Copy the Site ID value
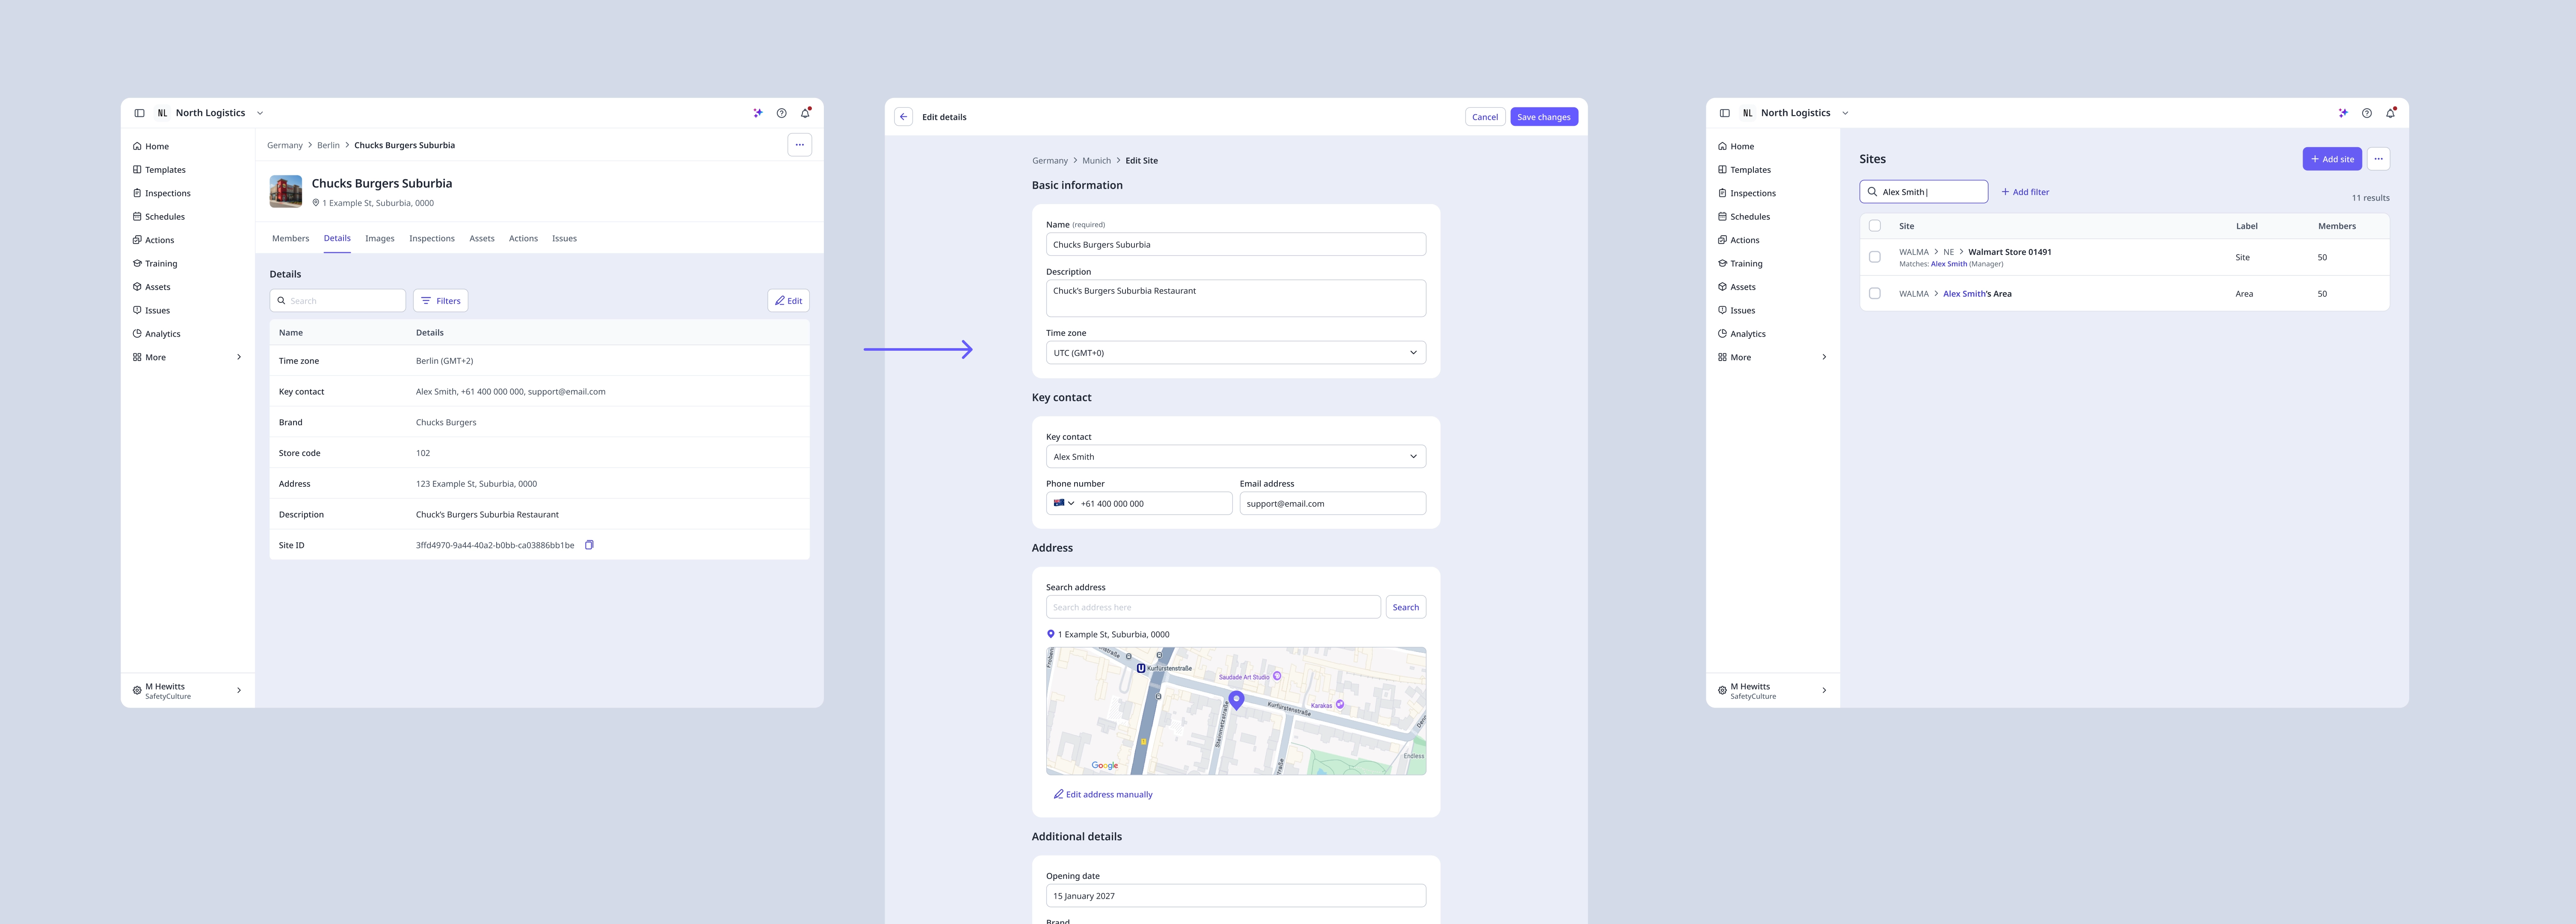2576x924 pixels. pos(589,545)
